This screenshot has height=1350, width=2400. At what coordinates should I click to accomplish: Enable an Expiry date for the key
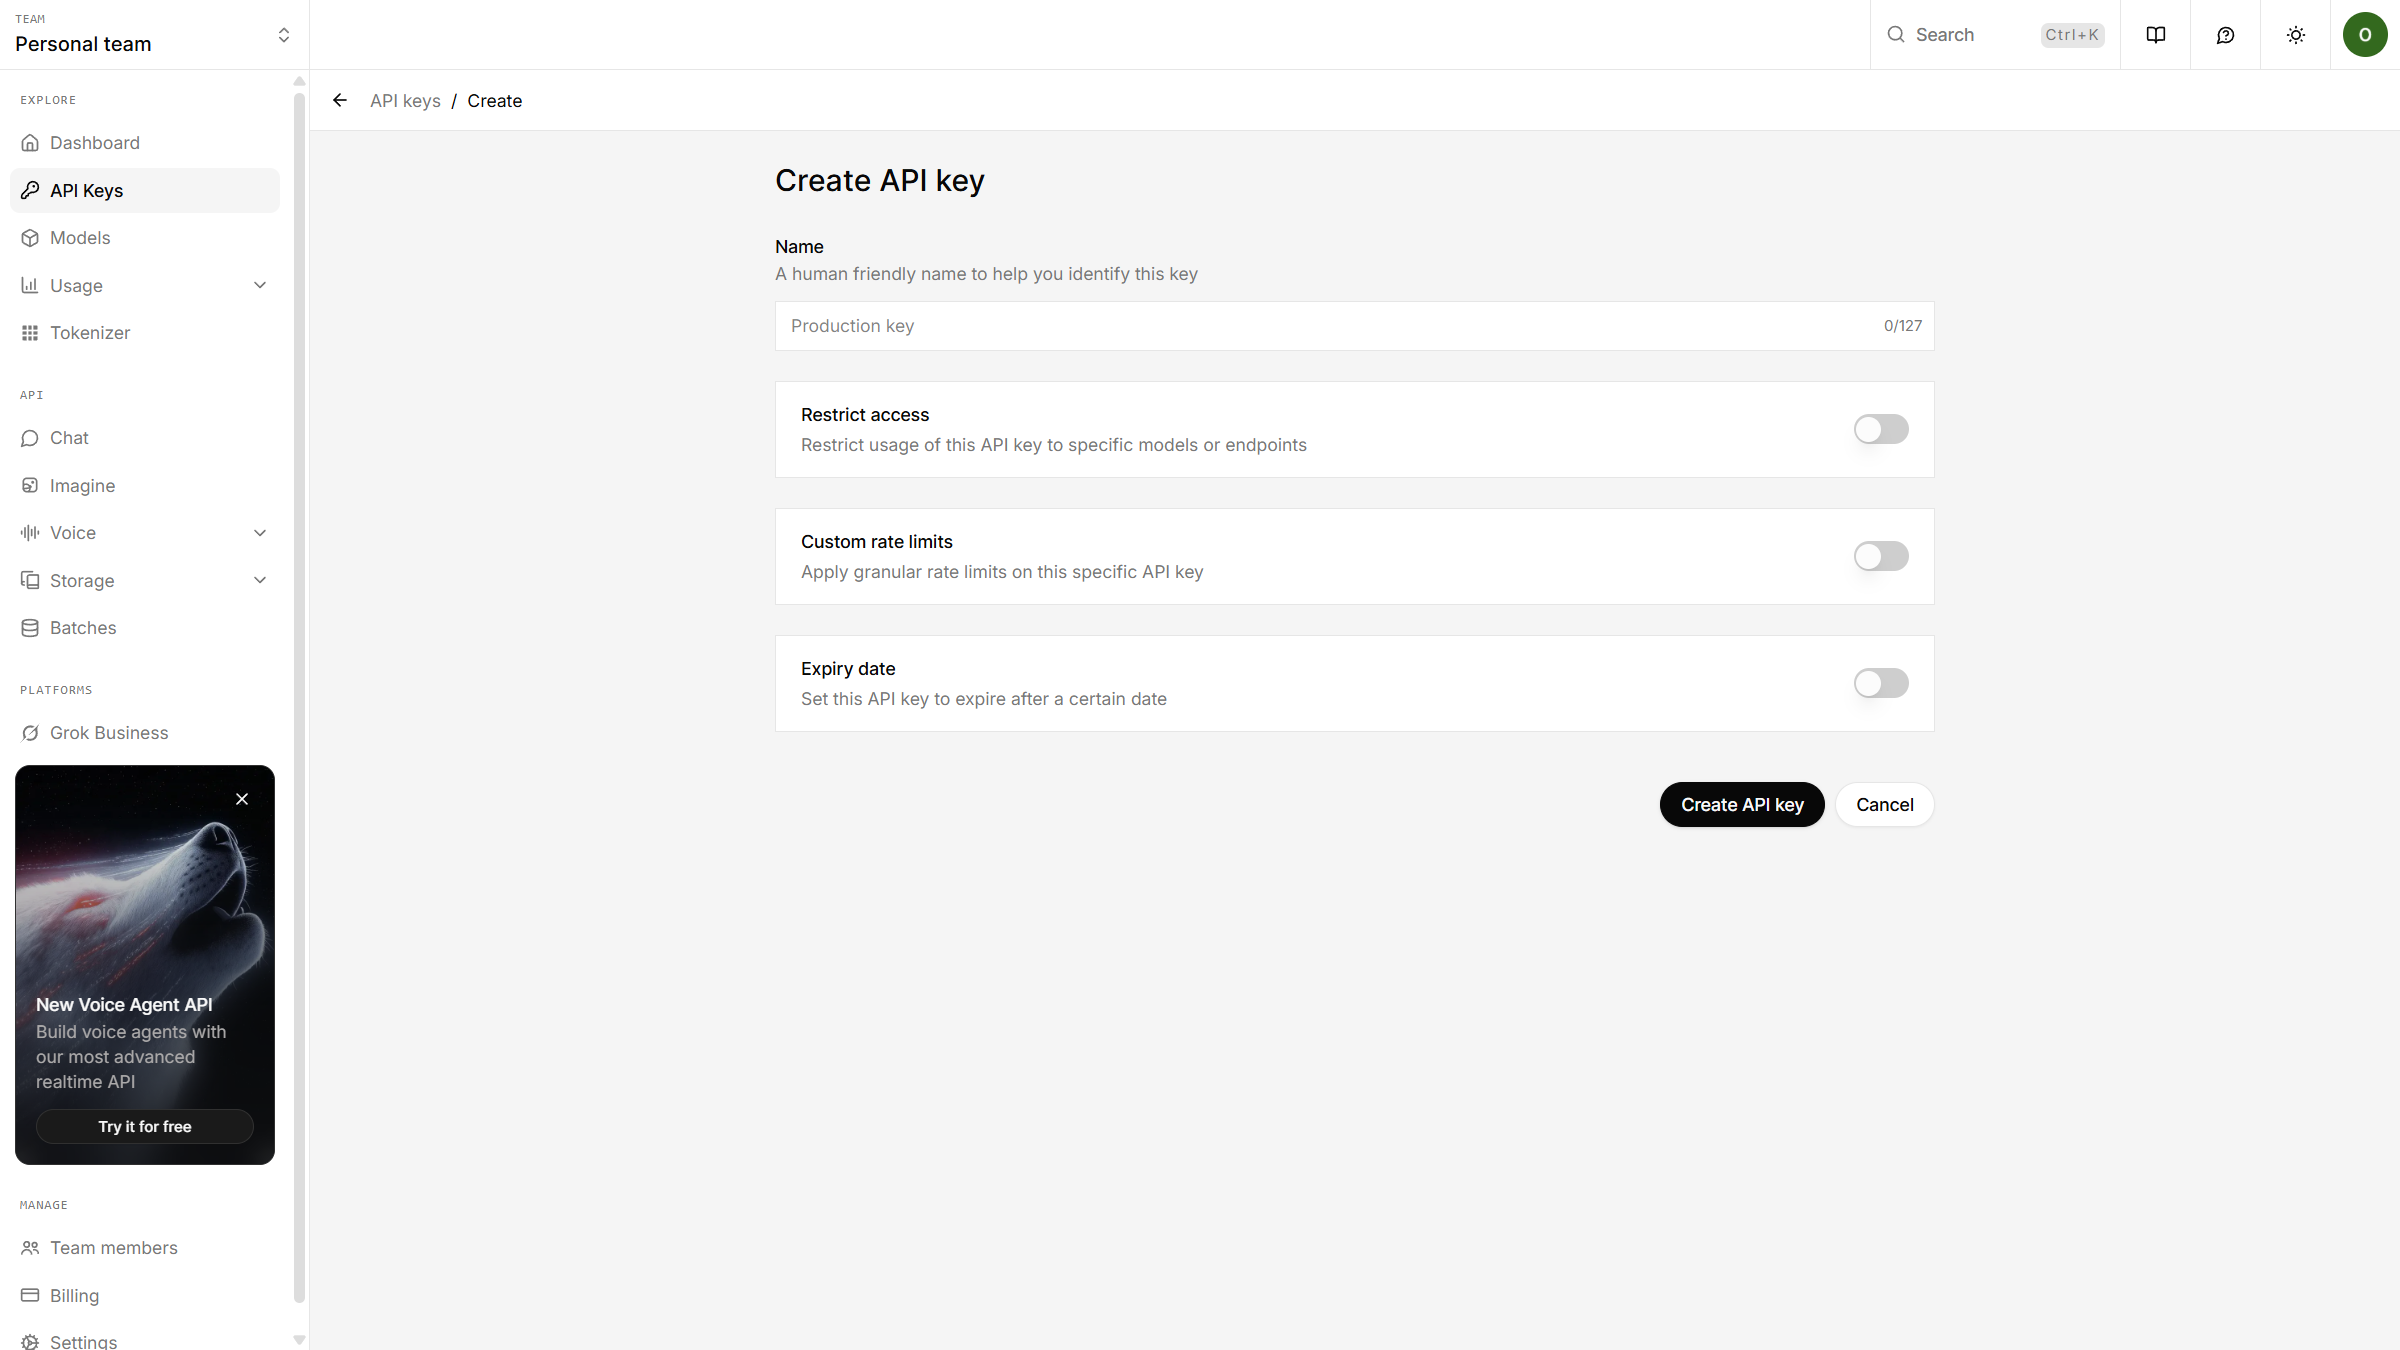[x=1880, y=683]
